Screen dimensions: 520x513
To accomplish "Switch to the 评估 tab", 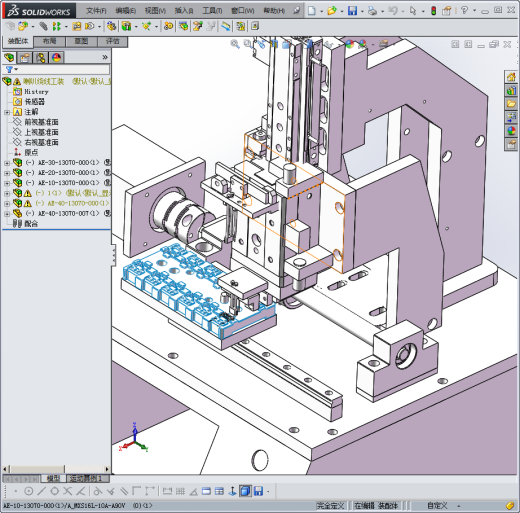I will 112,41.
